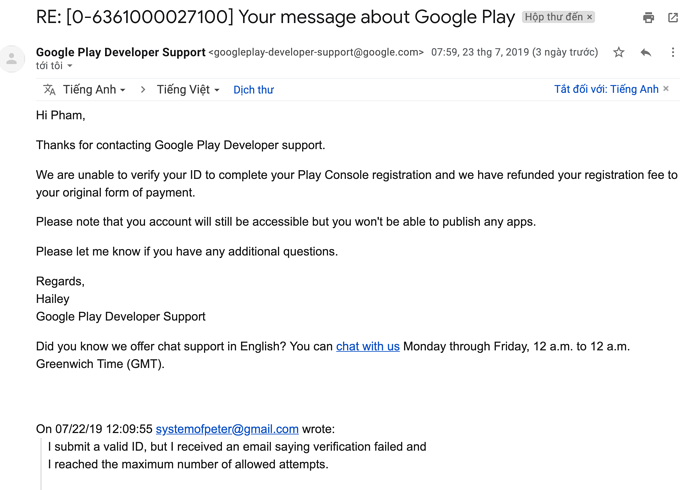Print this email using the printer icon
The image size is (690, 490).
[648, 18]
